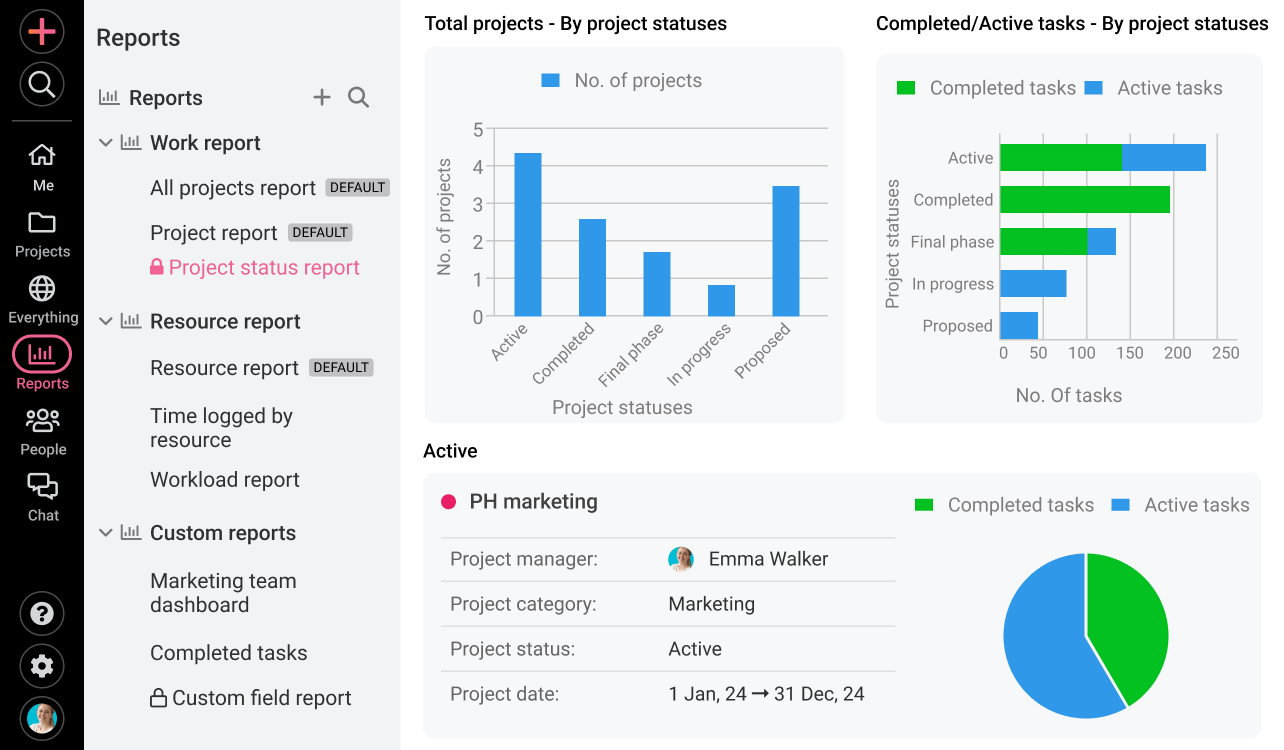
Task: Collapse the Work report group
Action: tap(106, 142)
